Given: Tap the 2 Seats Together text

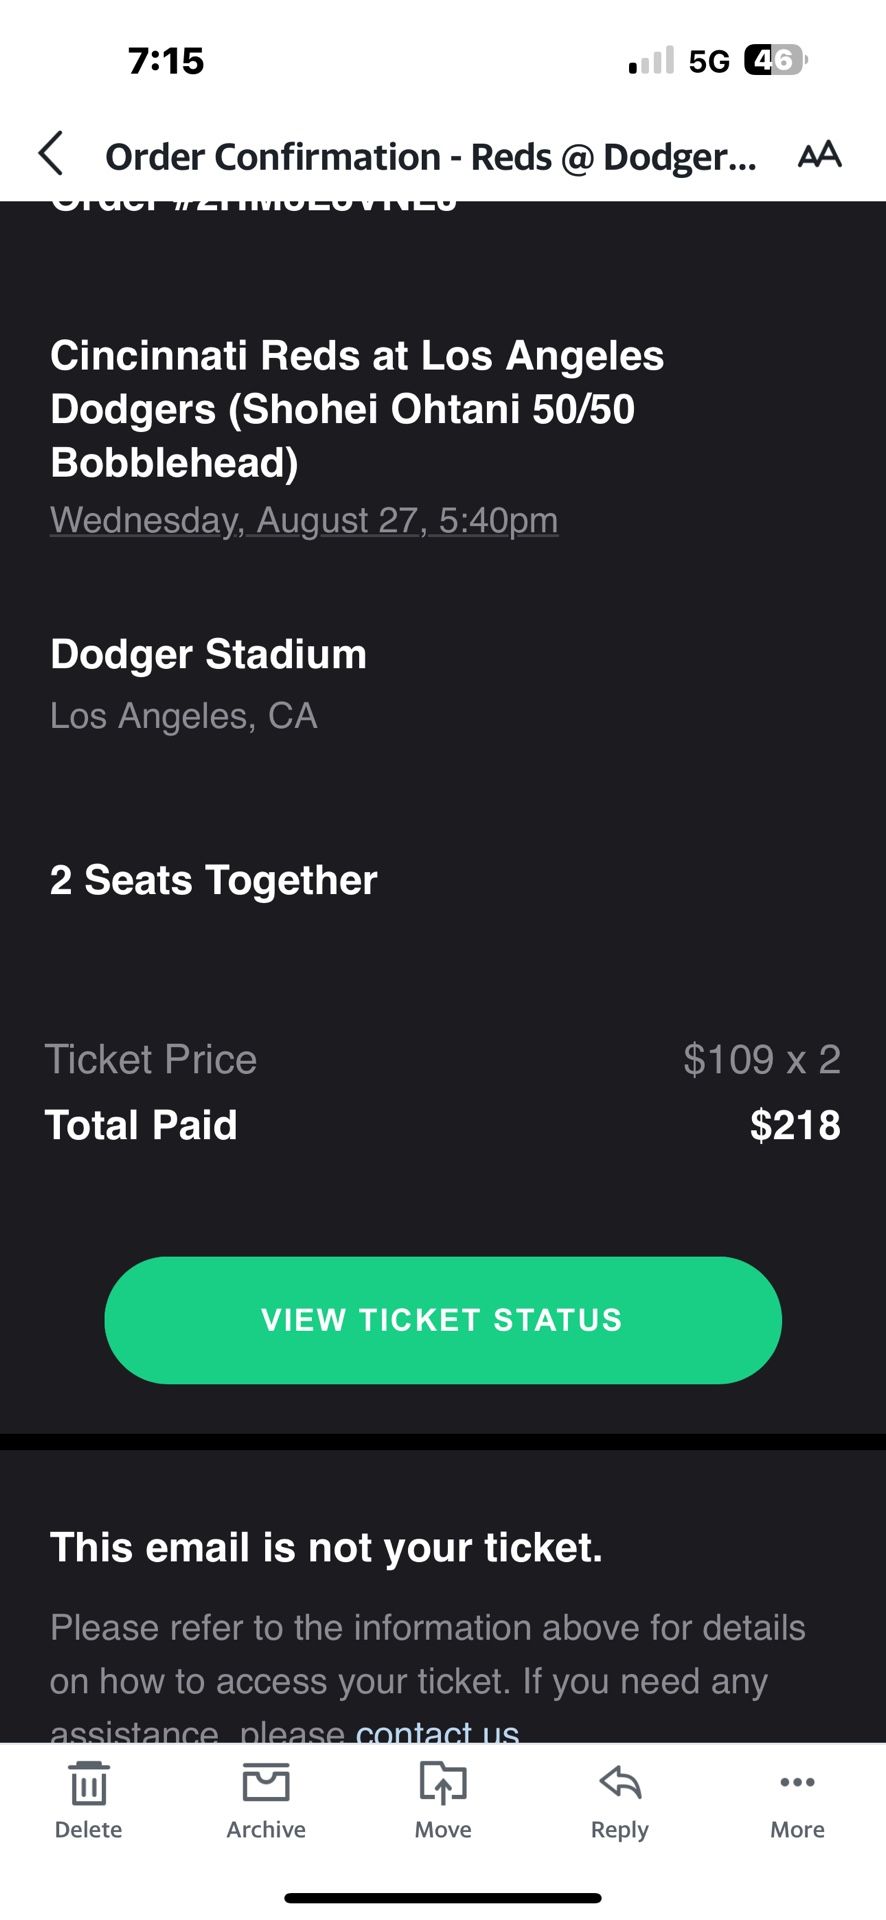Looking at the screenshot, I should click(213, 880).
